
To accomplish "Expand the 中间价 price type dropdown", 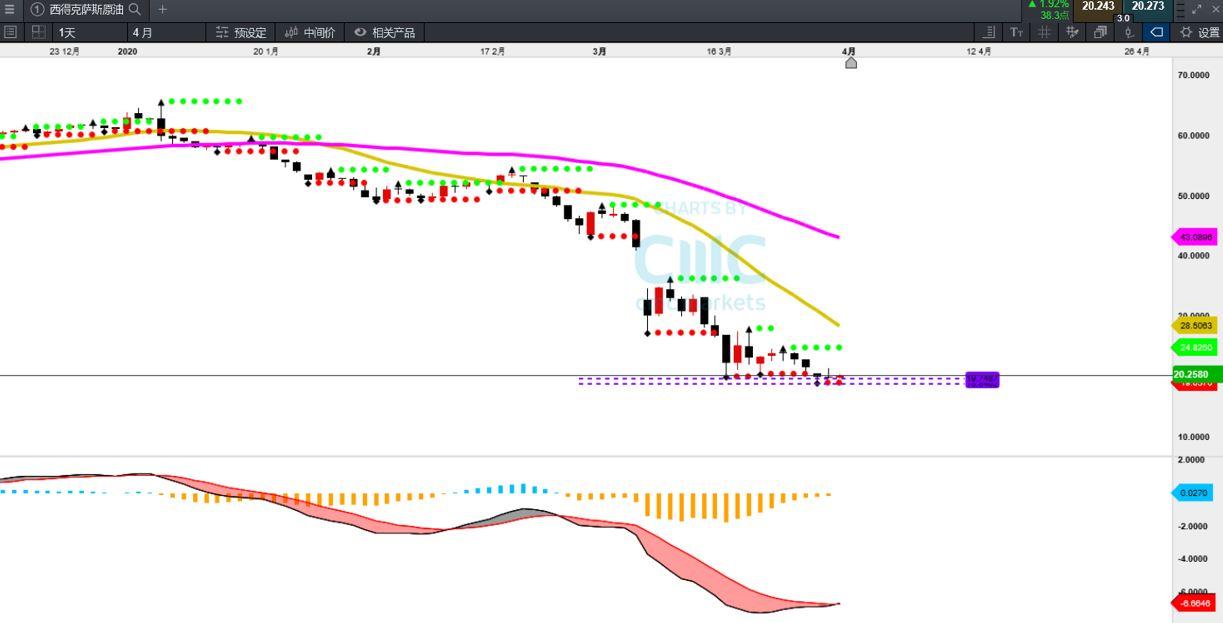I will tap(310, 32).
